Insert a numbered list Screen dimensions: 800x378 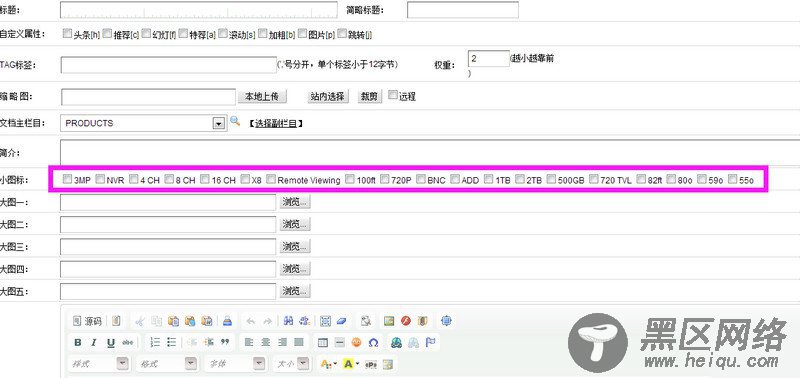click(x=156, y=342)
